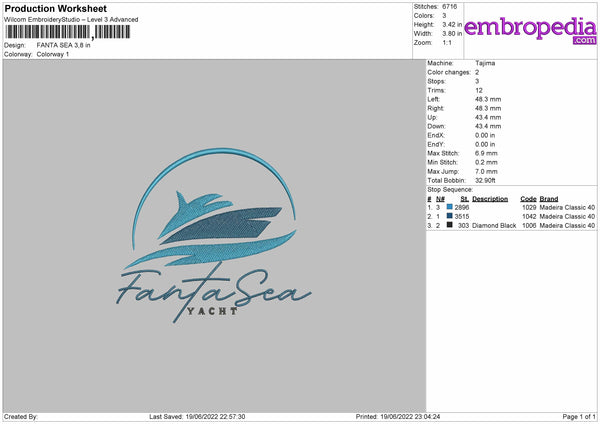
Task: Click the thread code 1042
Action: click(529, 217)
